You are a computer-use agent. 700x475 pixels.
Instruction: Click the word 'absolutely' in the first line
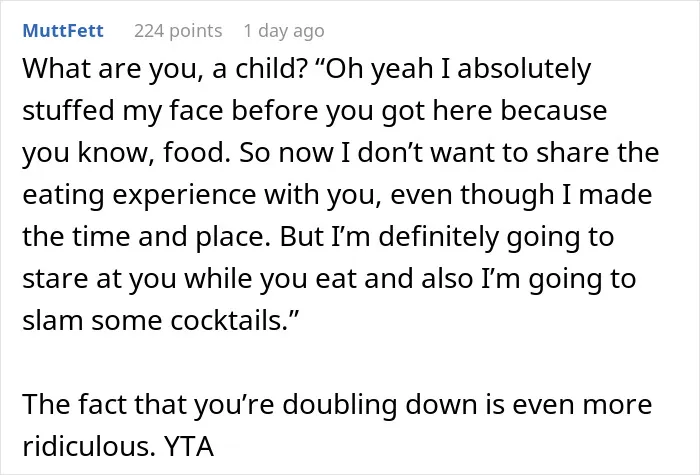524,69
